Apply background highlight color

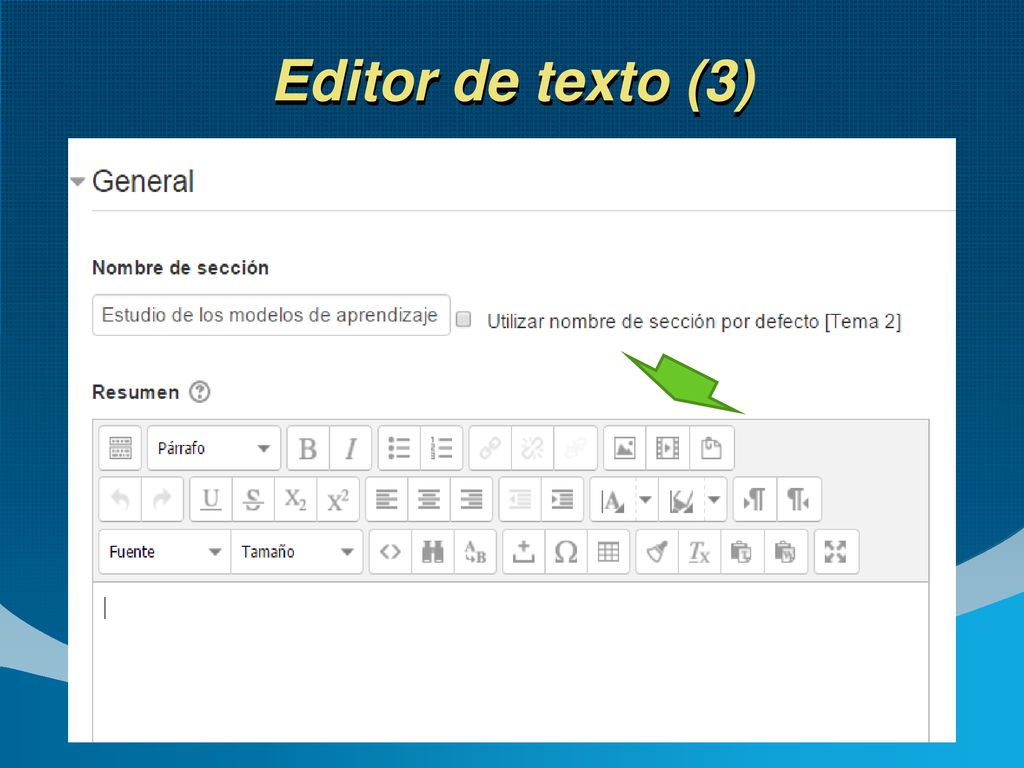[682, 500]
